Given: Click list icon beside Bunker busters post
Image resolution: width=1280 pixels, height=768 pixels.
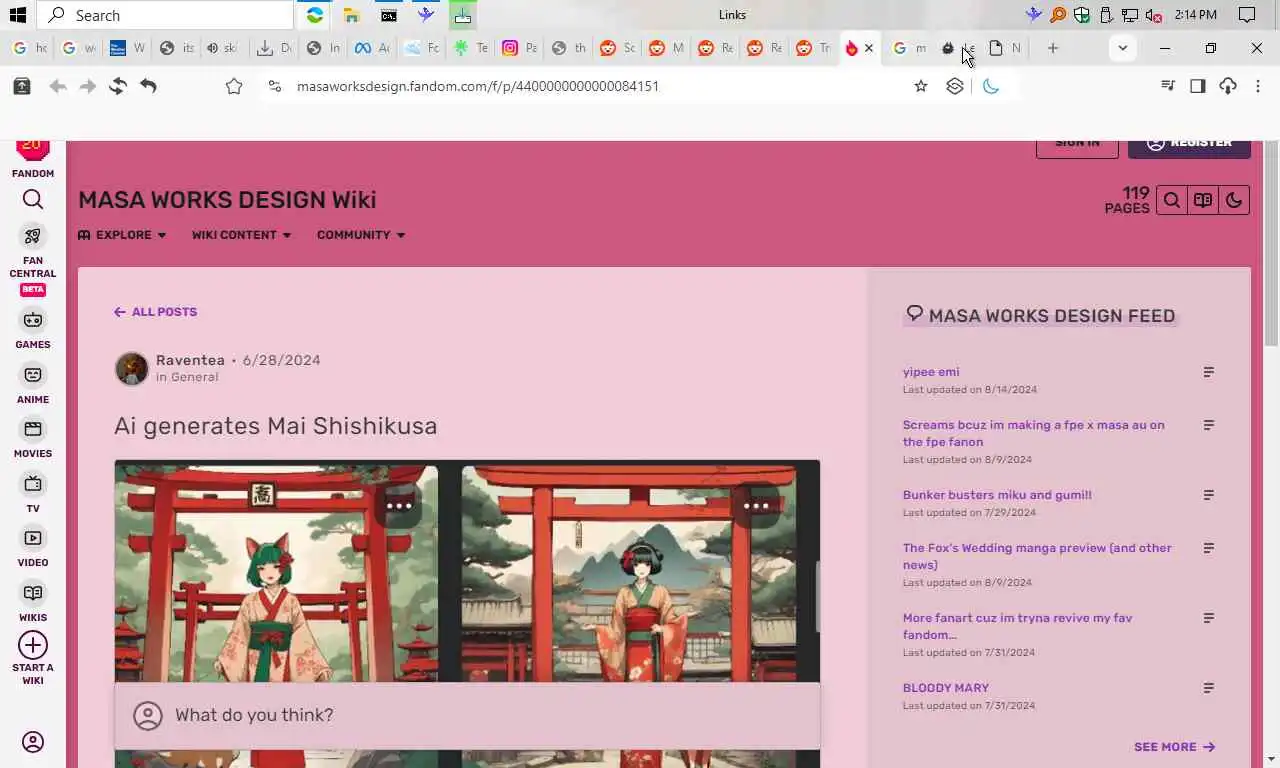Looking at the screenshot, I should coord(1208,495).
